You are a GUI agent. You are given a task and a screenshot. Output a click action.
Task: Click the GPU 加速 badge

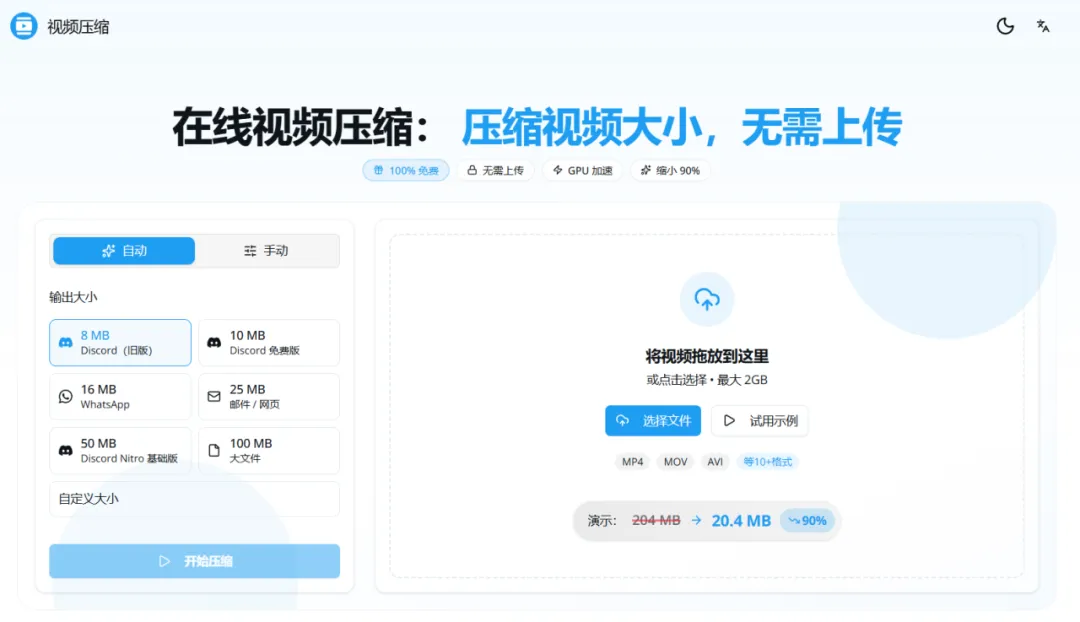click(x=582, y=170)
